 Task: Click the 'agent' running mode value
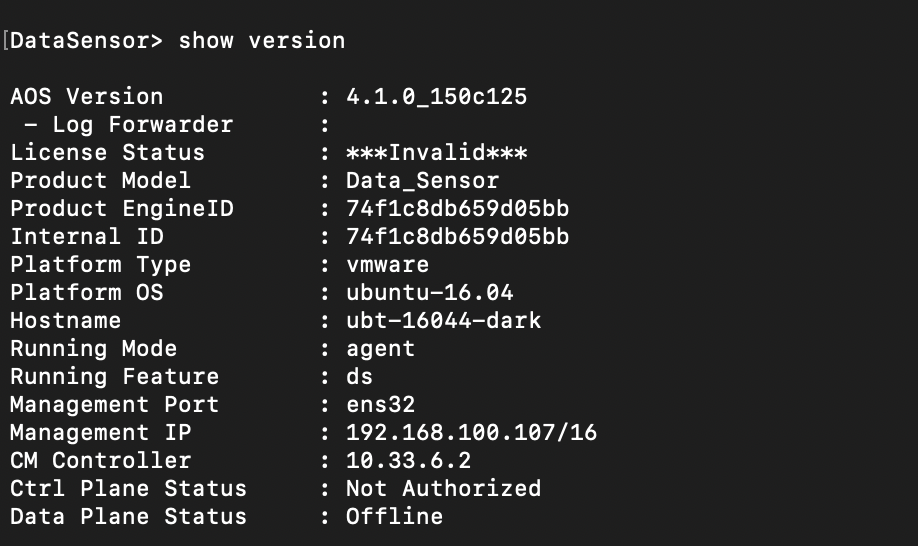pyautogui.click(x=380, y=349)
